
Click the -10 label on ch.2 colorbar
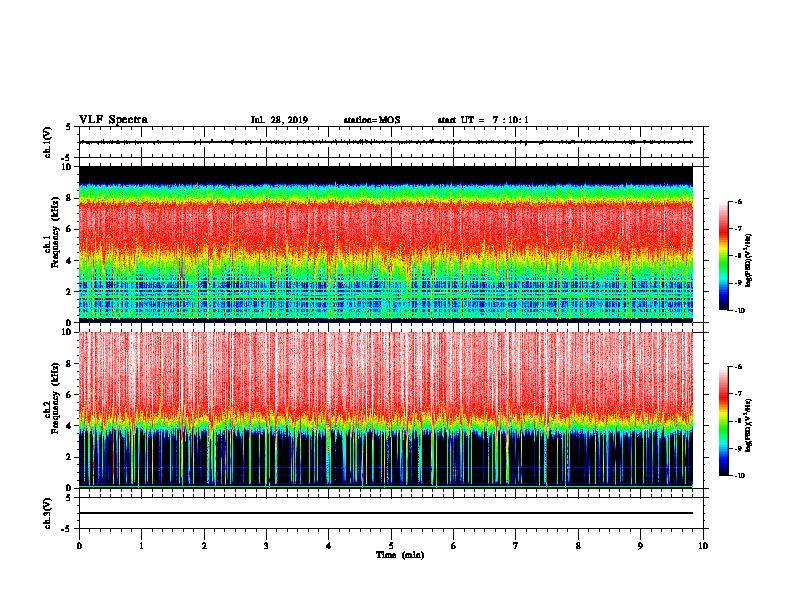pyautogui.click(x=740, y=475)
